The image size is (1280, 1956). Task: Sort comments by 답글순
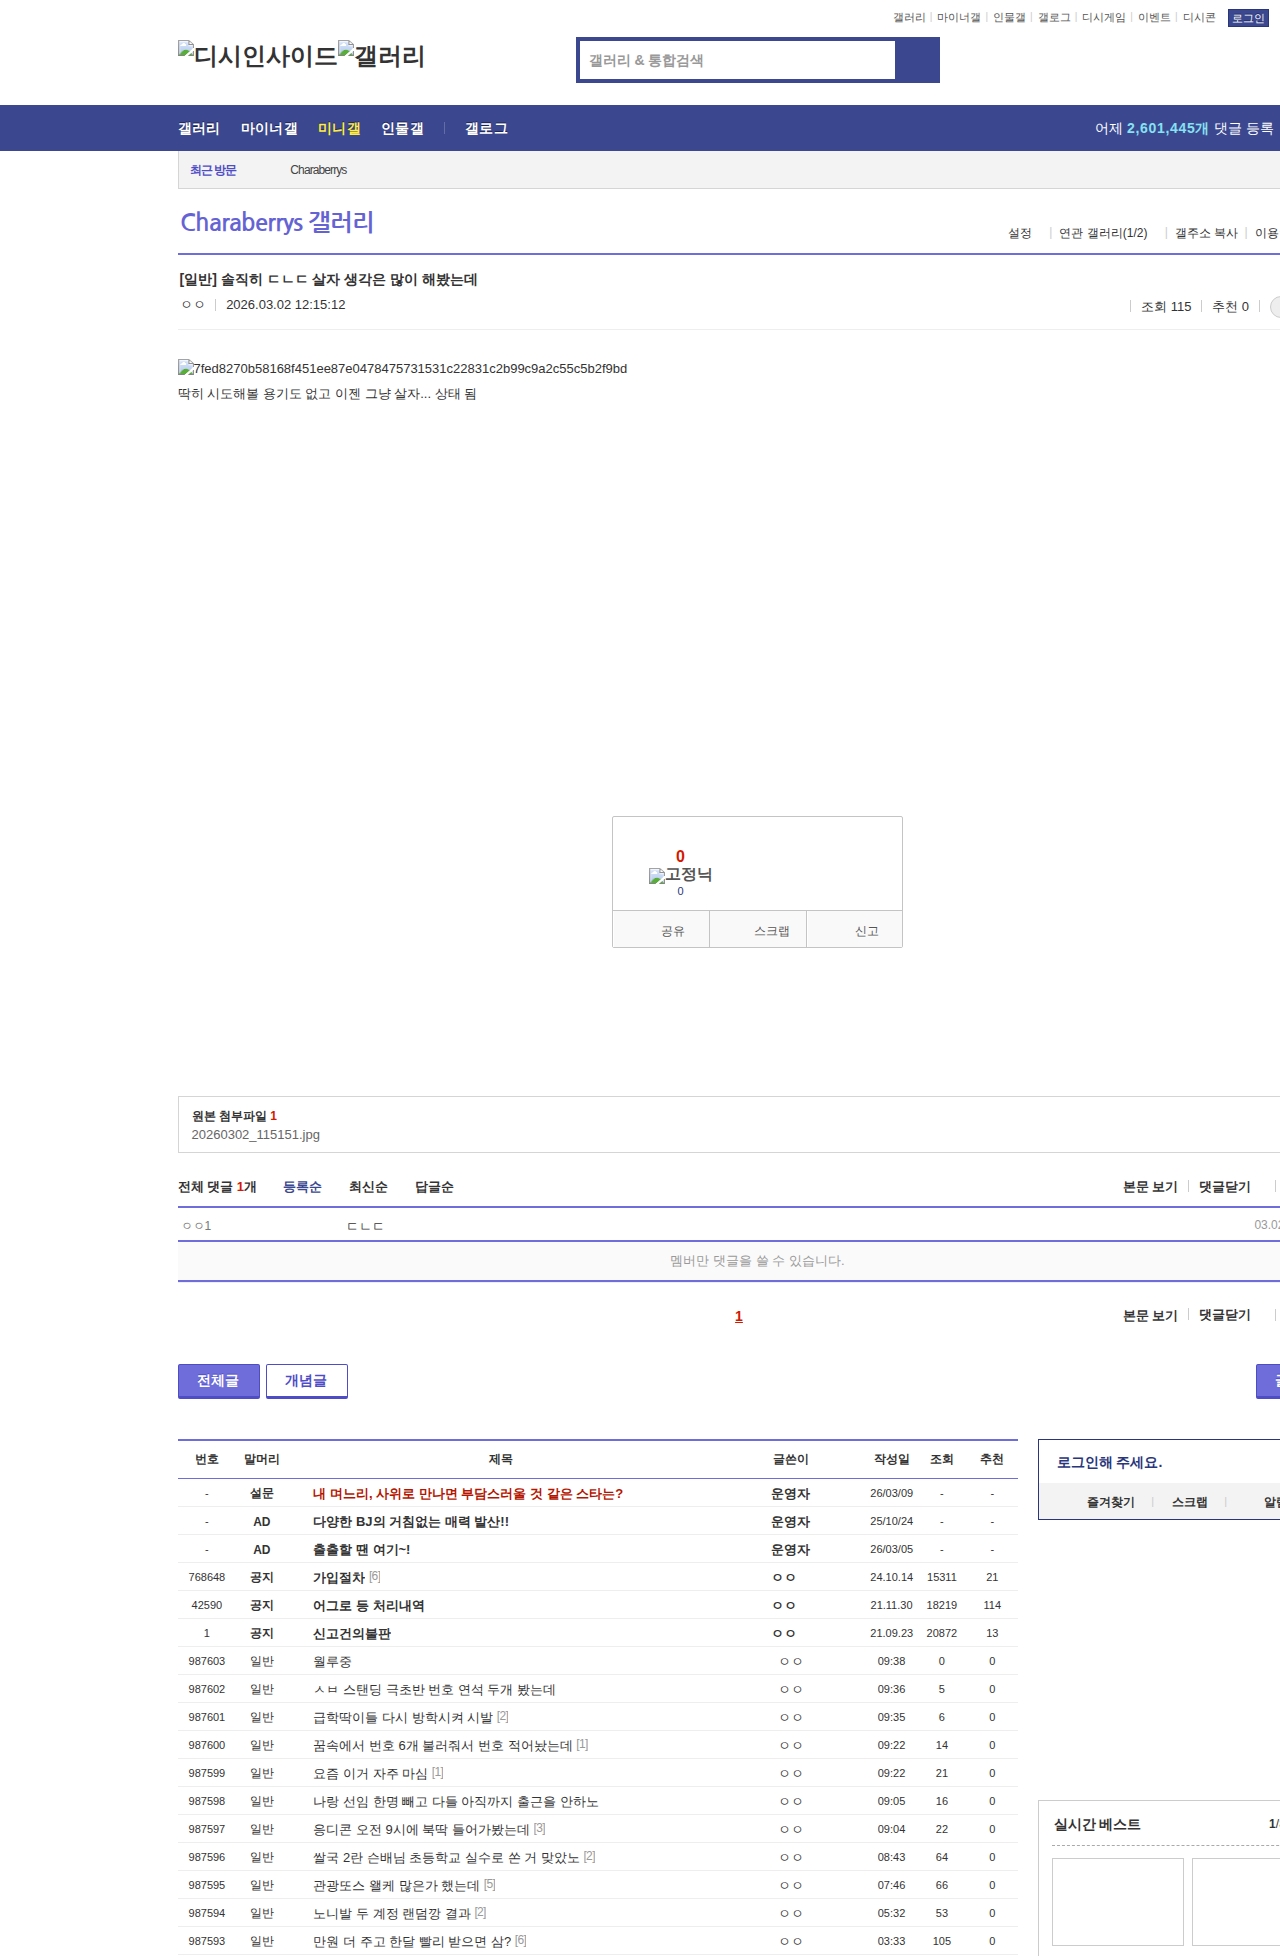[434, 1187]
